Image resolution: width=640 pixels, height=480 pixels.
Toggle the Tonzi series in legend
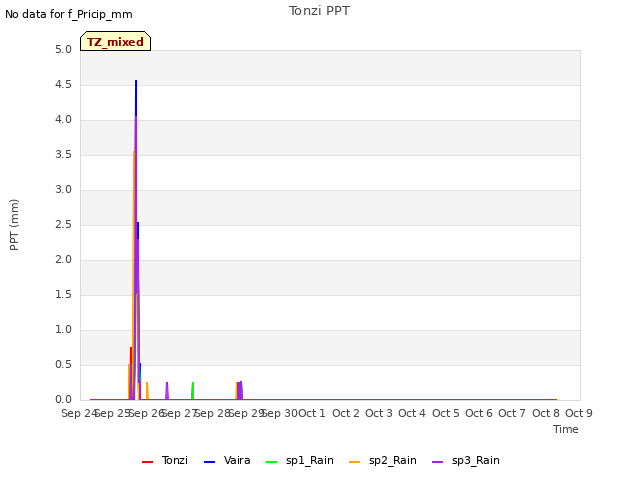[165, 460]
